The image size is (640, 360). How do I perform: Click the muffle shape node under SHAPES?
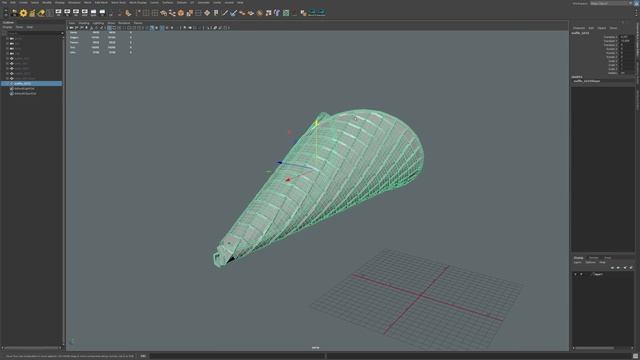coord(587,81)
